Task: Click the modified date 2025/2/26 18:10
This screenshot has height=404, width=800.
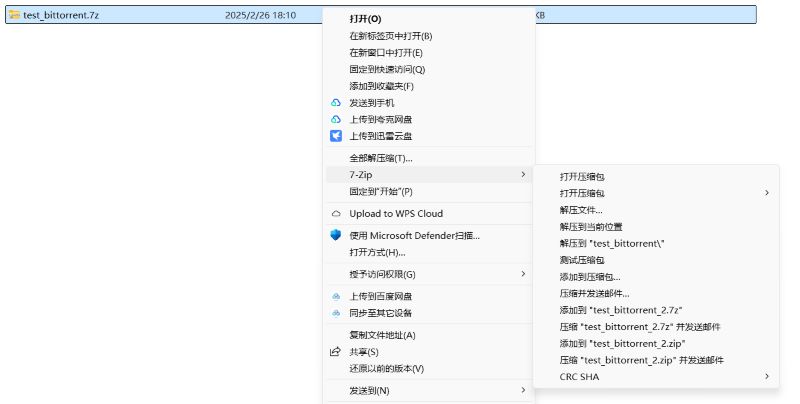Action: (x=260, y=15)
